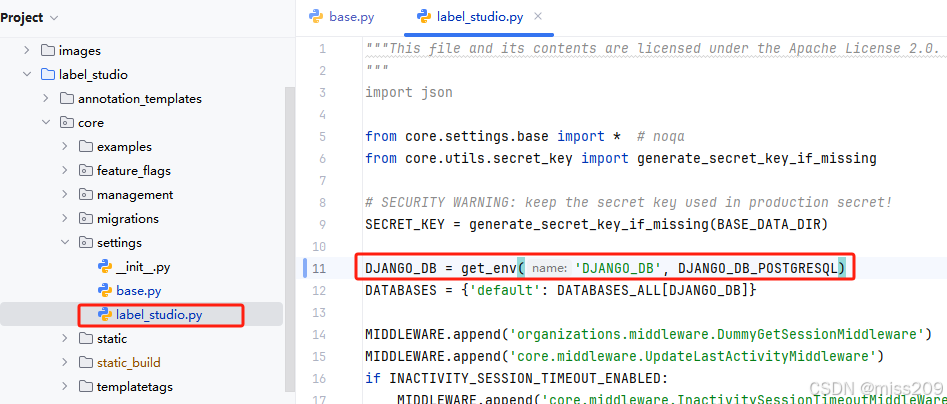Screen dimensions: 947x404
Task: Expand the management folder
Action: coord(65,195)
